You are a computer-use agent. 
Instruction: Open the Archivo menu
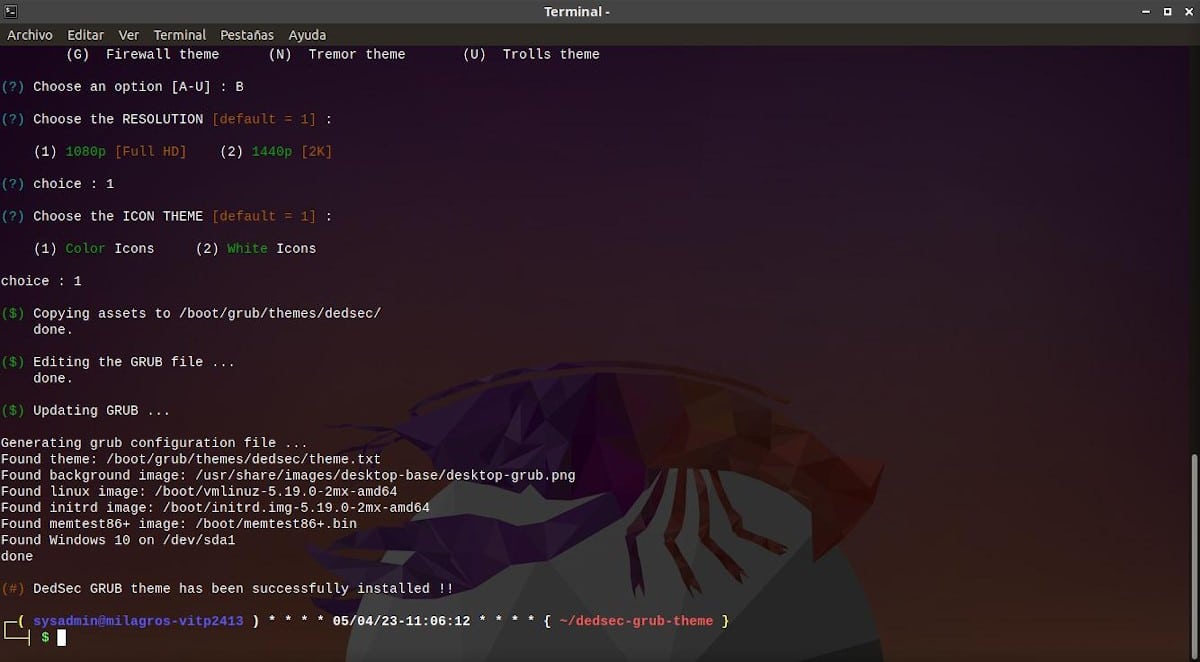click(x=30, y=35)
